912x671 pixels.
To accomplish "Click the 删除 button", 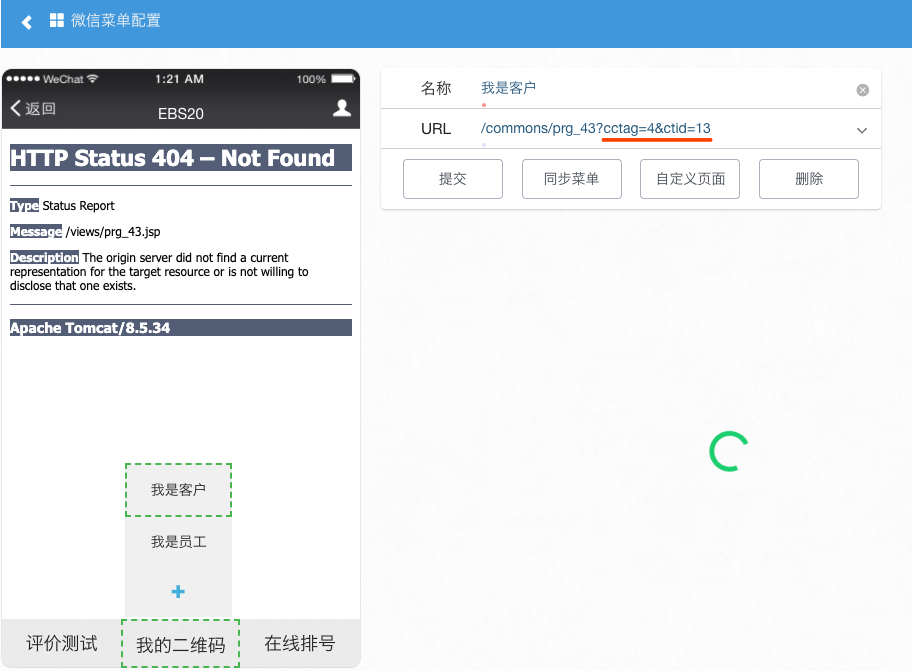I will [808, 179].
